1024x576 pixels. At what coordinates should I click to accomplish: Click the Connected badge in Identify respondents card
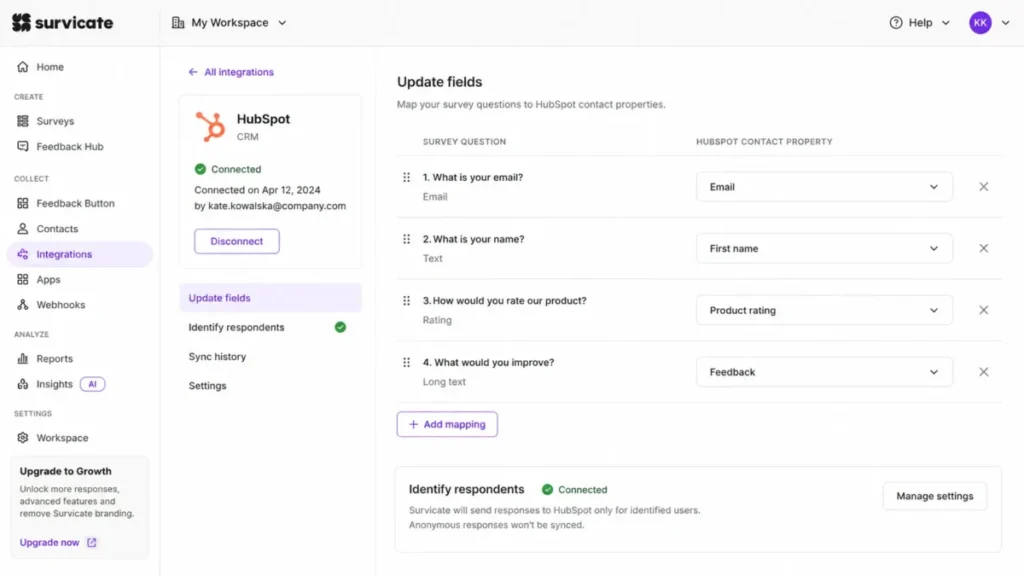(x=575, y=489)
